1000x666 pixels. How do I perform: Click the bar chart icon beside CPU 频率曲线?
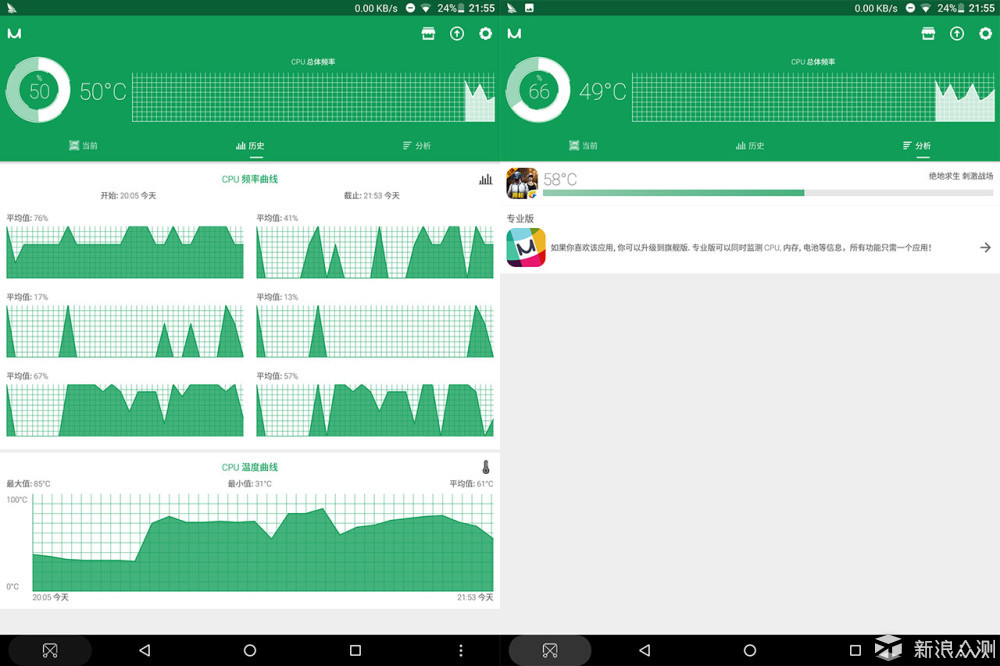[x=486, y=179]
